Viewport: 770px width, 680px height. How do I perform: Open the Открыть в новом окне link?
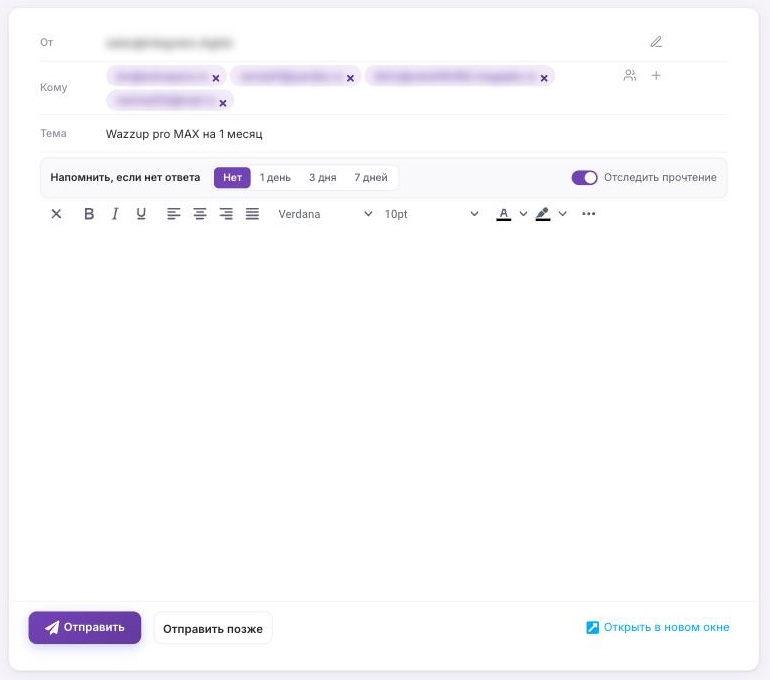point(658,627)
